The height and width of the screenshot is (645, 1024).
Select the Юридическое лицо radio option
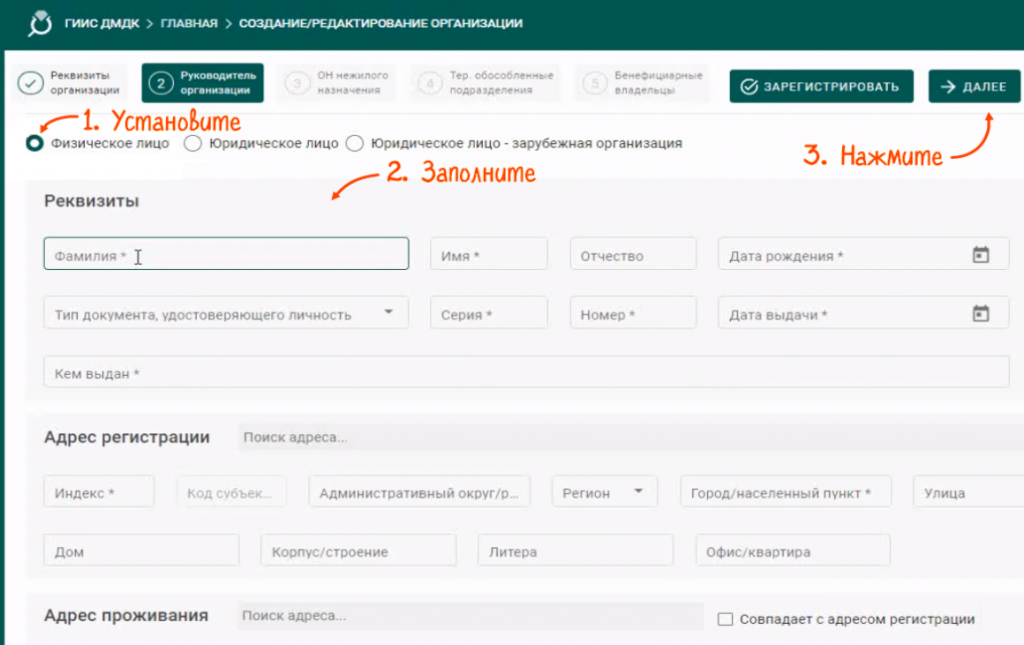point(194,143)
